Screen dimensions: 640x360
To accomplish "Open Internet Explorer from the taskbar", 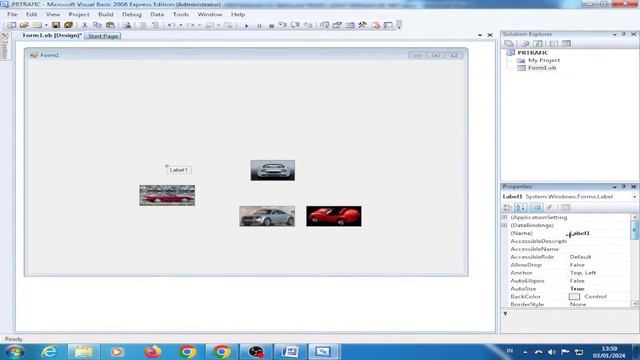I will [49, 351].
